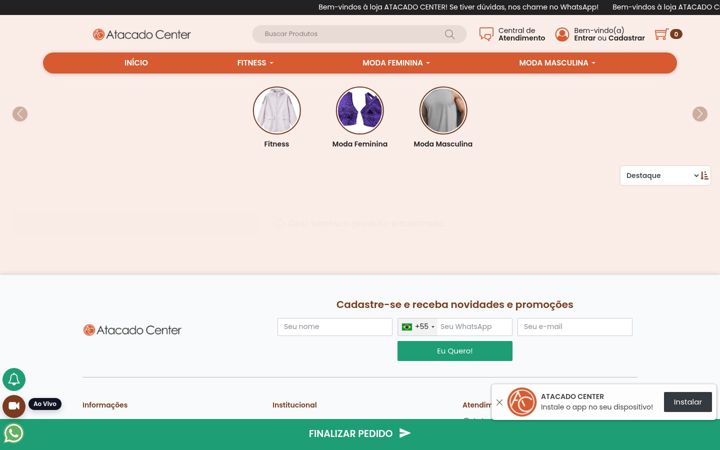Open Fitness category circle image

(276, 111)
